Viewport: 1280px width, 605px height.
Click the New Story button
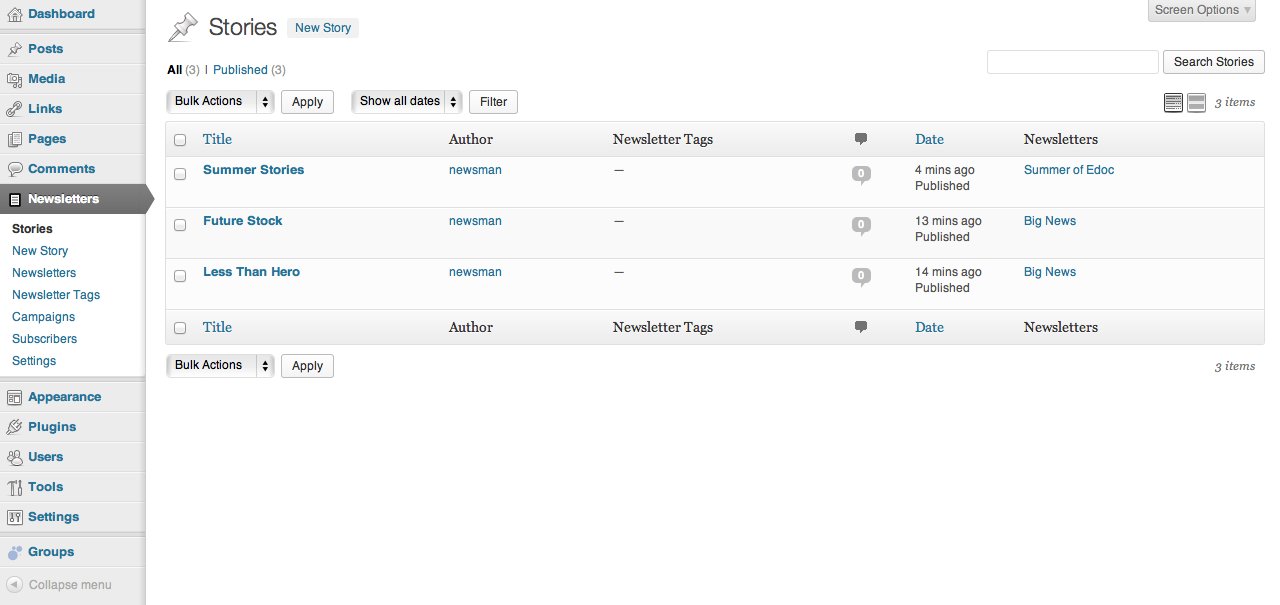(x=323, y=28)
